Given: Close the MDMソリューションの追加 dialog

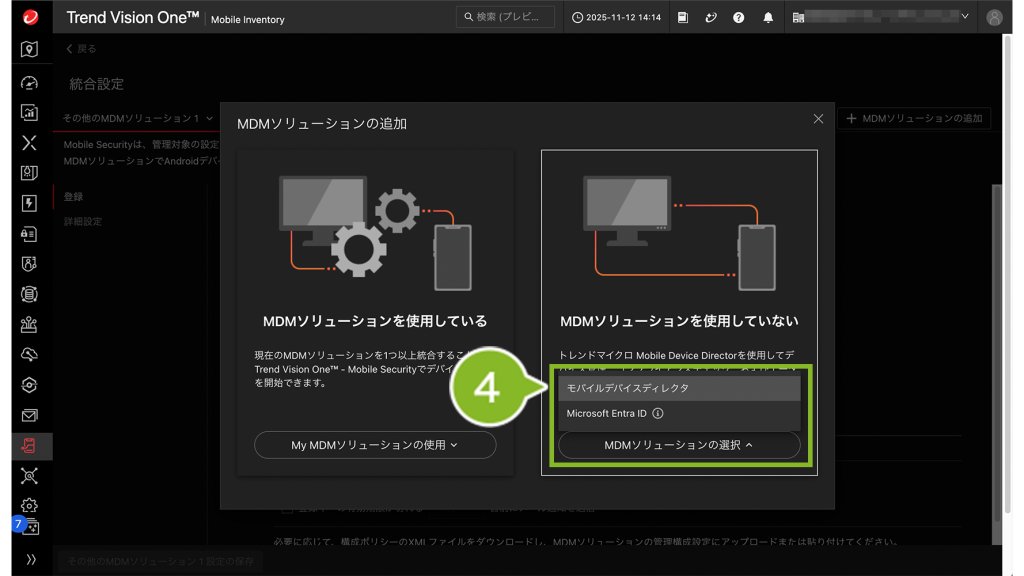Looking at the screenshot, I should pyautogui.click(x=818, y=119).
